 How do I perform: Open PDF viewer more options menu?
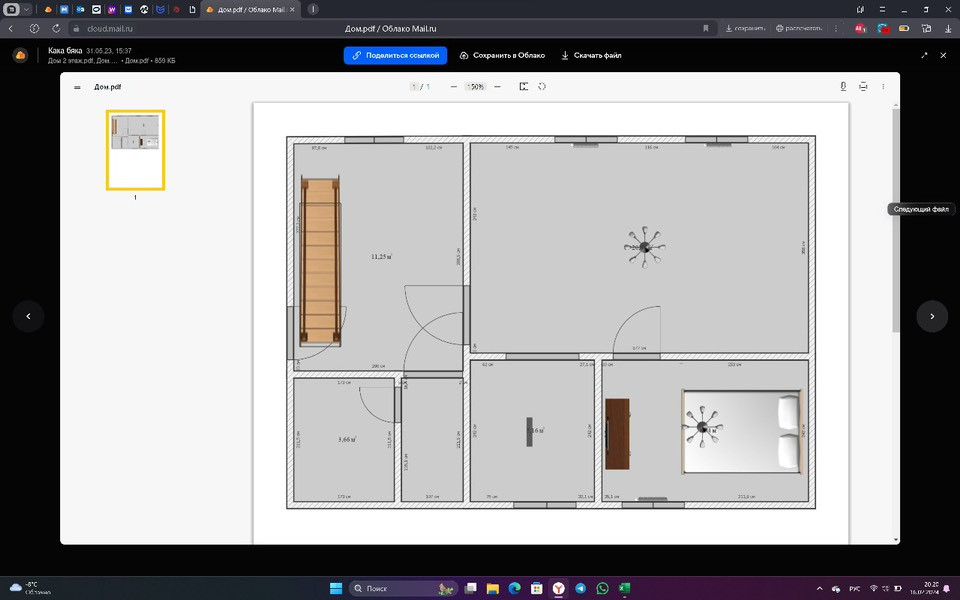point(883,87)
